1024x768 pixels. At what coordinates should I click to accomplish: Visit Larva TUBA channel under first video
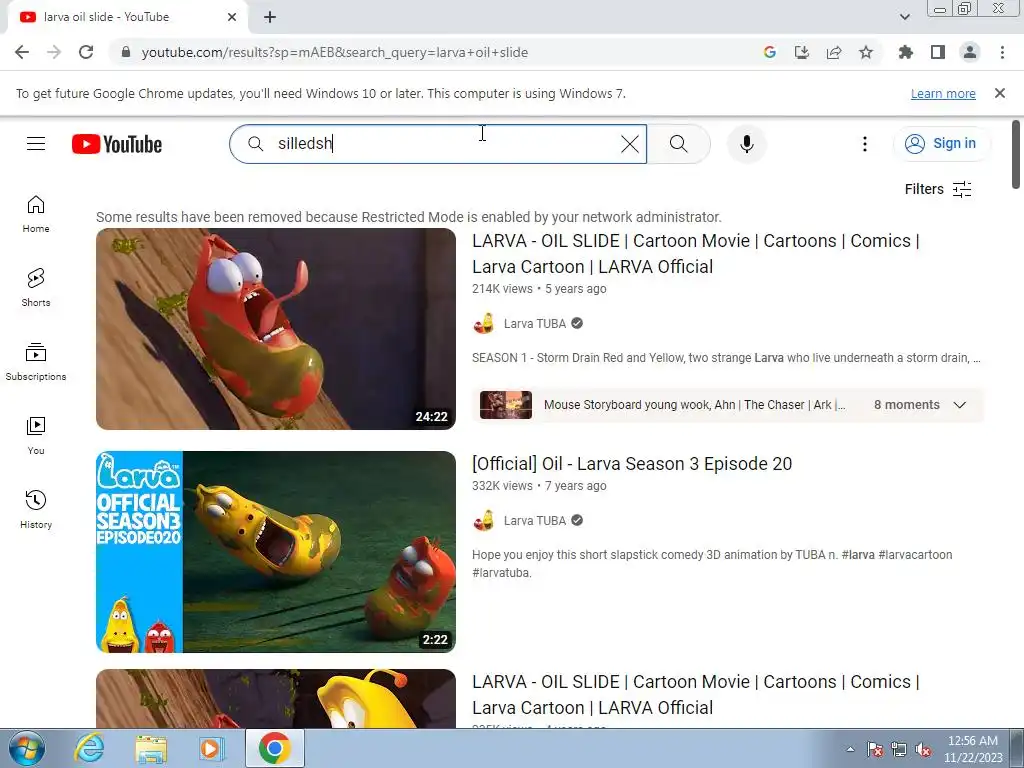[534, 323]
